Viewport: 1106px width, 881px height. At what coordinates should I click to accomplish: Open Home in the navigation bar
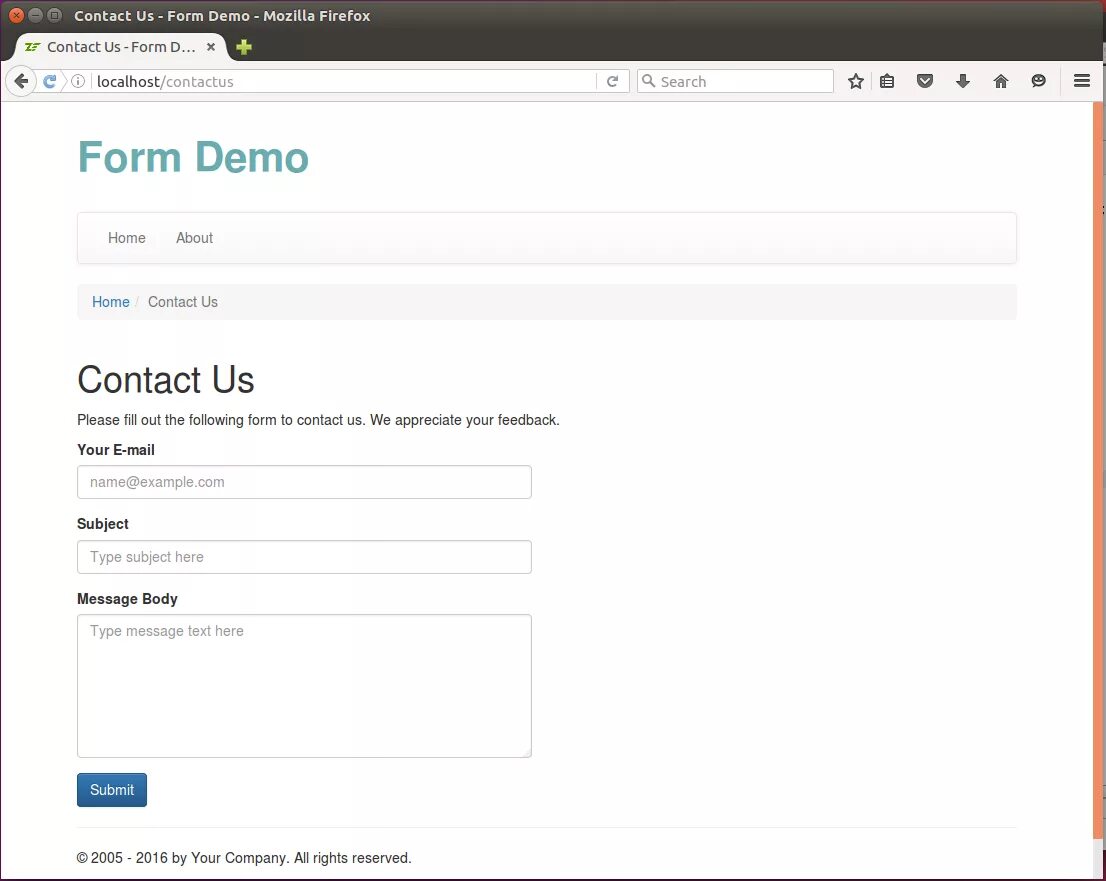(127, 238)
